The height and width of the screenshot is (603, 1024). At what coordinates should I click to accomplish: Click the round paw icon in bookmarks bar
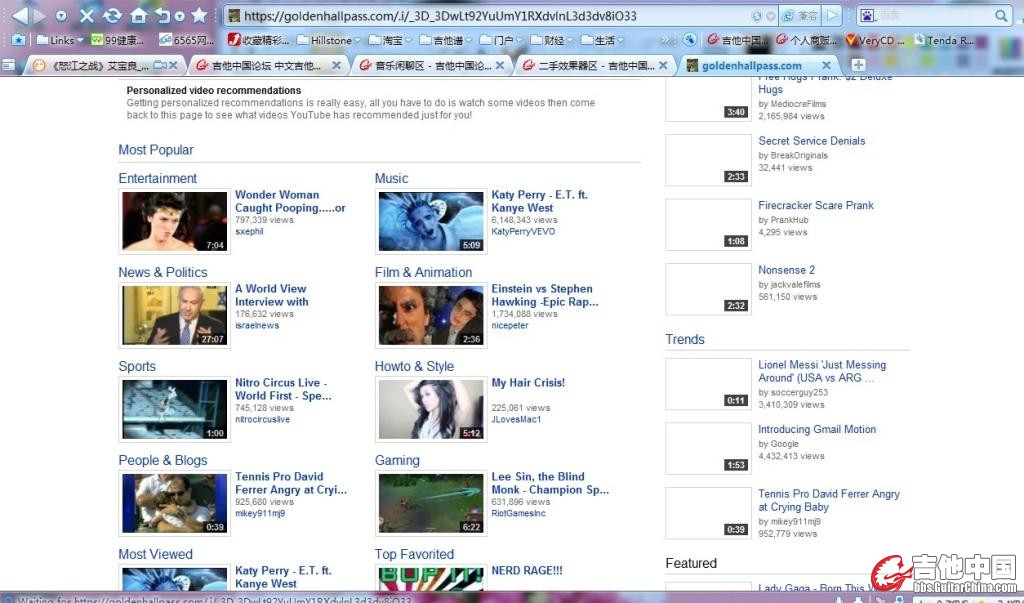pyautogui.click(x=690, y=40)
